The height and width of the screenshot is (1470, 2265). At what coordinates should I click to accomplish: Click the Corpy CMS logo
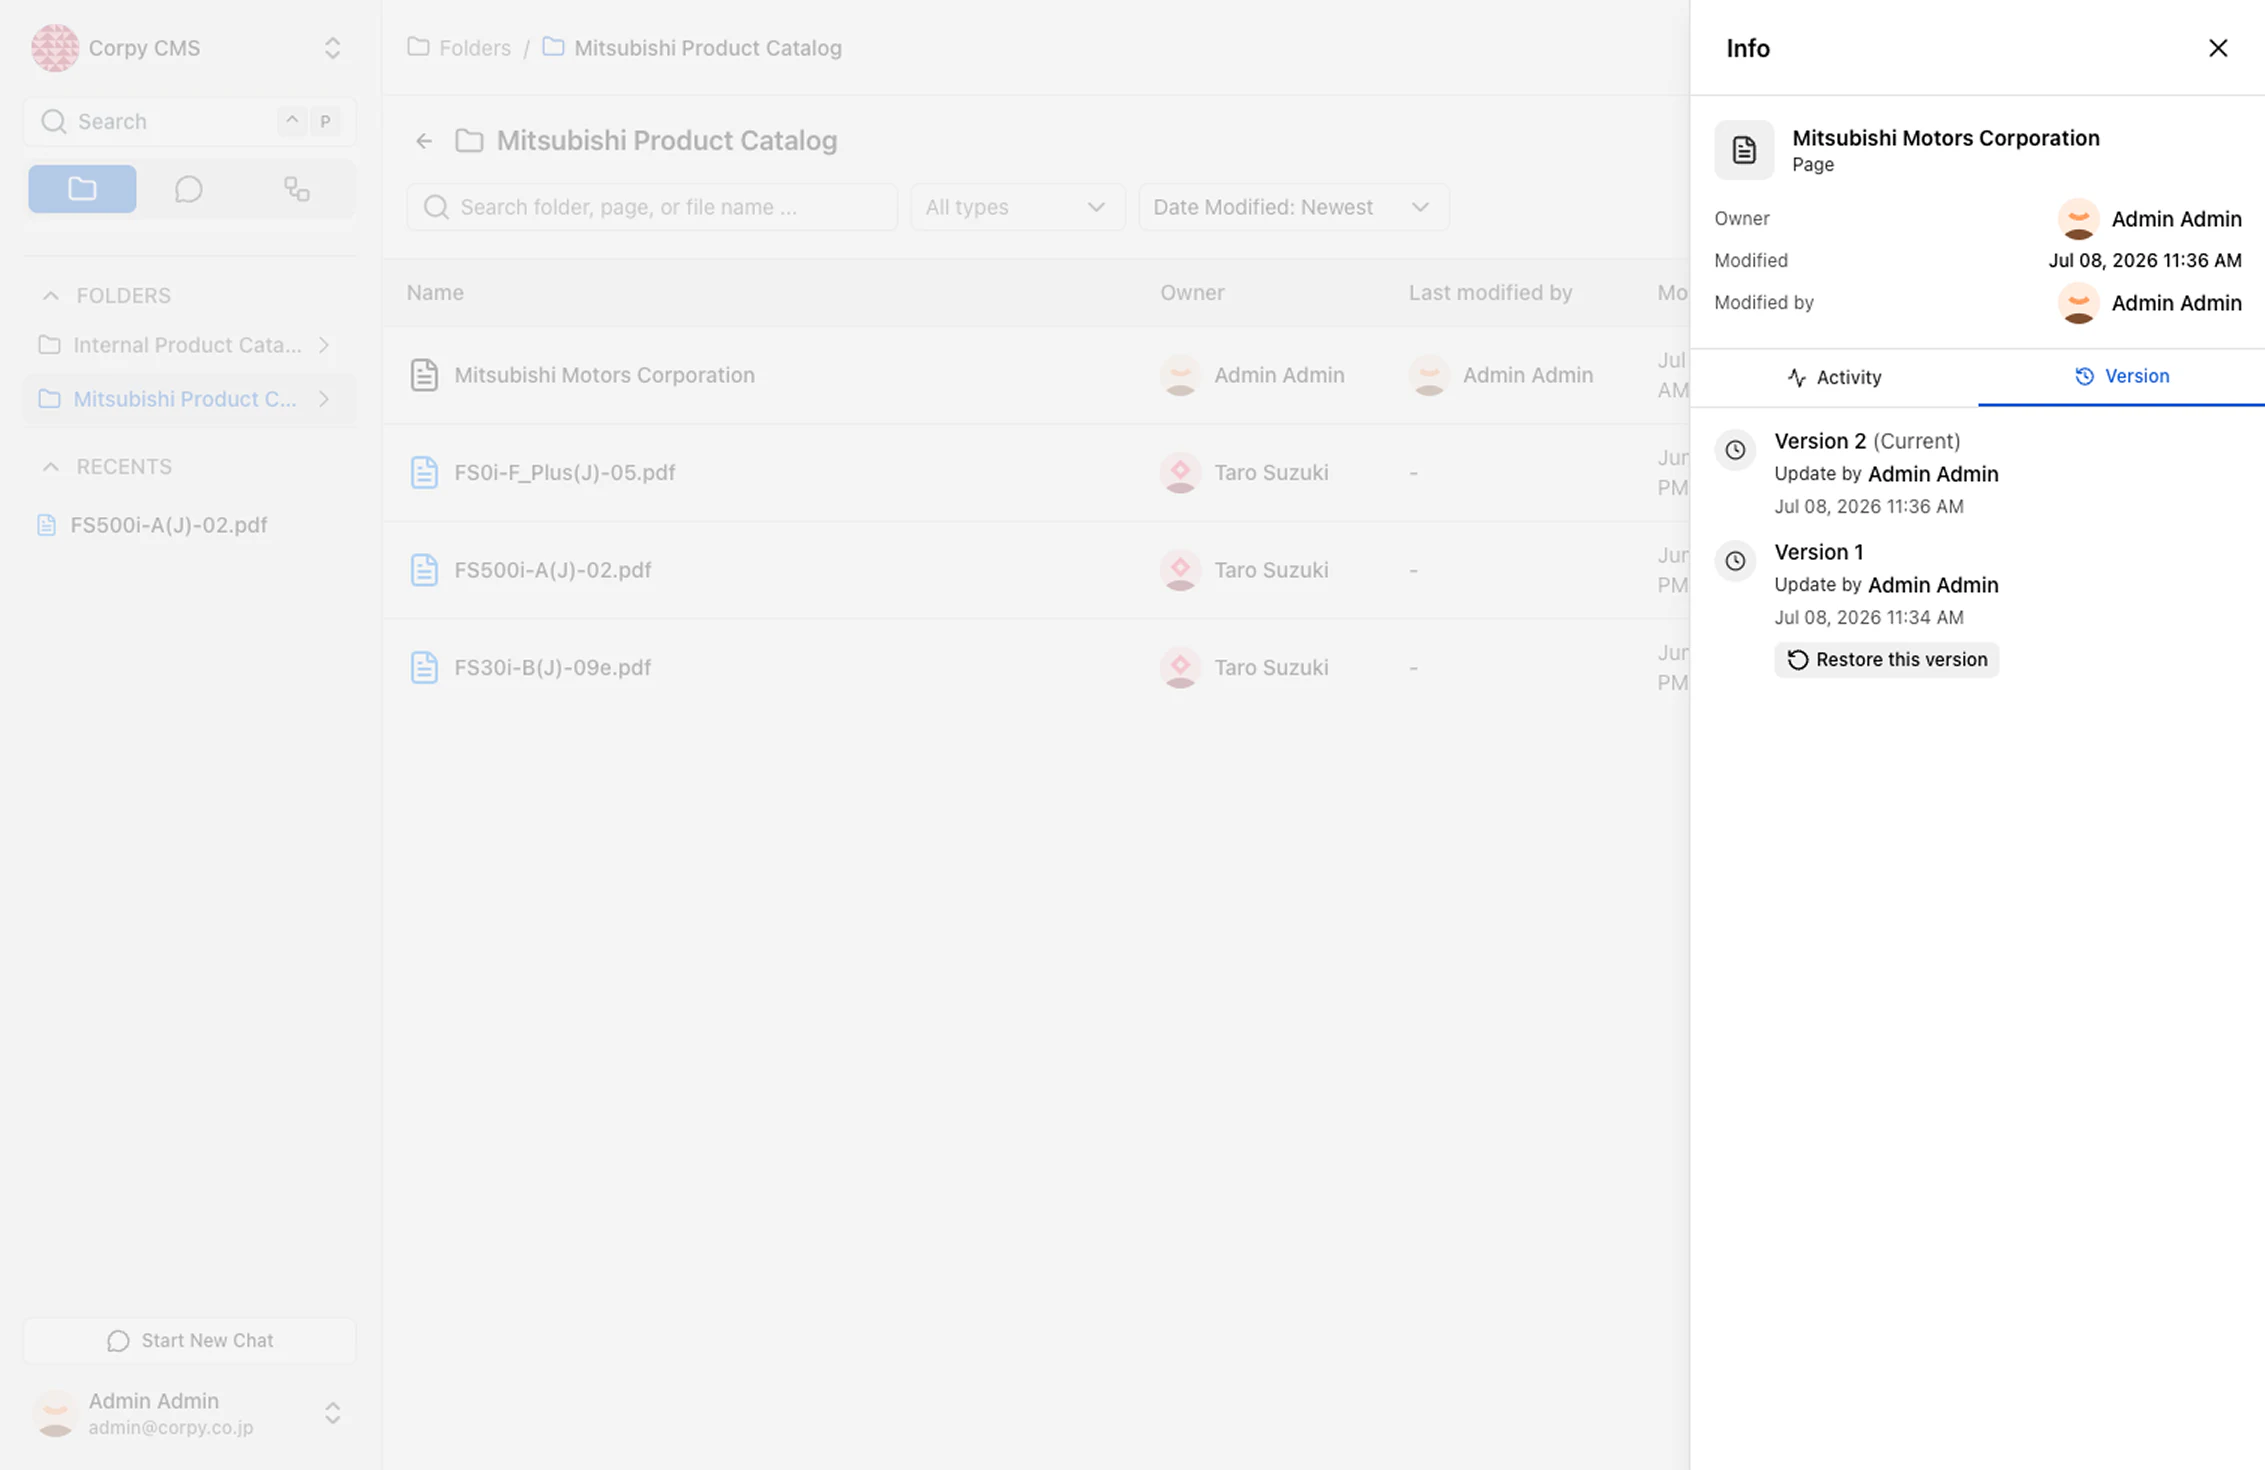[55, 48]
